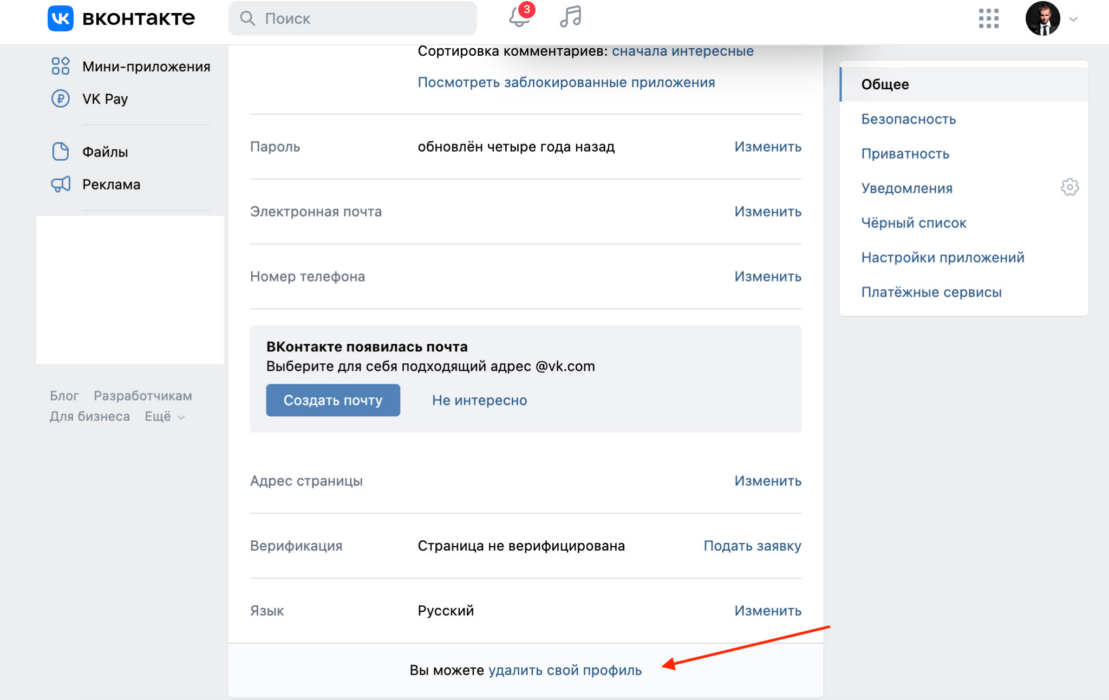Click Подать заявку for verification
The image size is (1109, 700).
click(x=752, y=546)
